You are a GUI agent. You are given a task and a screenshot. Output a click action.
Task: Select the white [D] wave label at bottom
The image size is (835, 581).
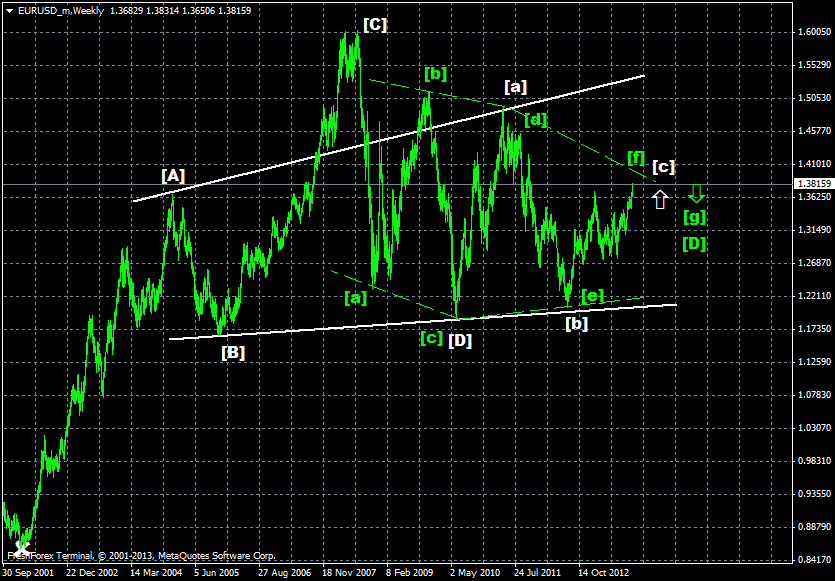[x=460, y=340]
